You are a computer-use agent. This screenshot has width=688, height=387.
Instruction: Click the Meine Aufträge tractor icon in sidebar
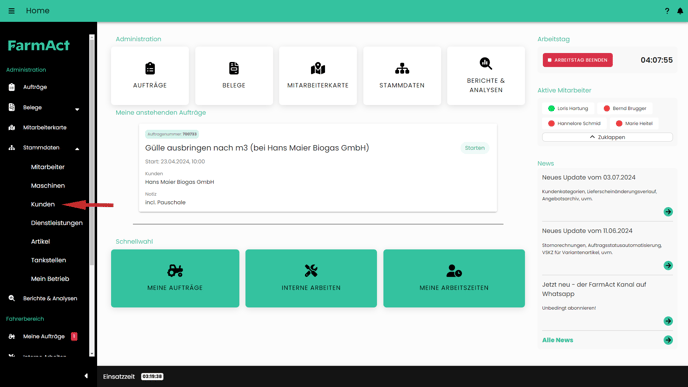point(12,337)
